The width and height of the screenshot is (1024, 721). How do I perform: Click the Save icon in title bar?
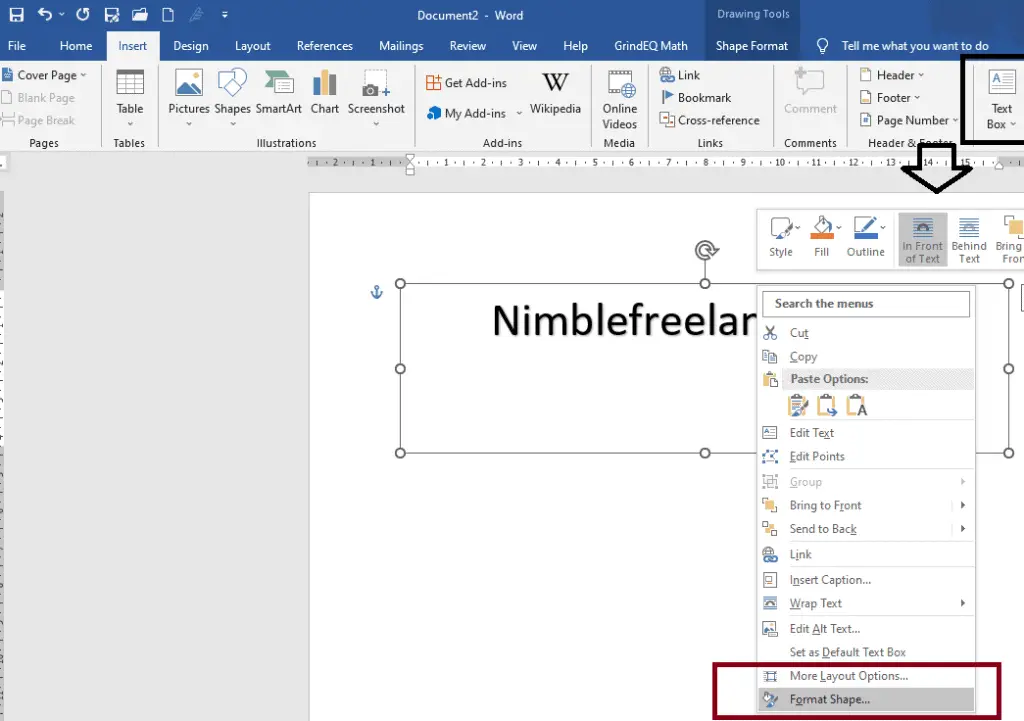pyautogui.click(x=16, y=15)
